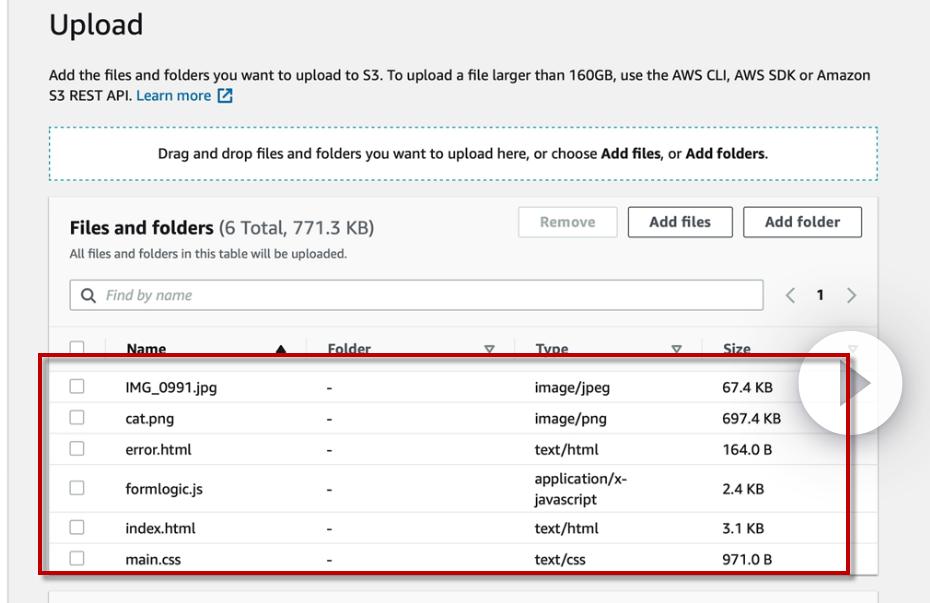This screenshot has width=930, height=603.
Task: Click the external link icon beside Learn more
Action: (x=225, y=97)
